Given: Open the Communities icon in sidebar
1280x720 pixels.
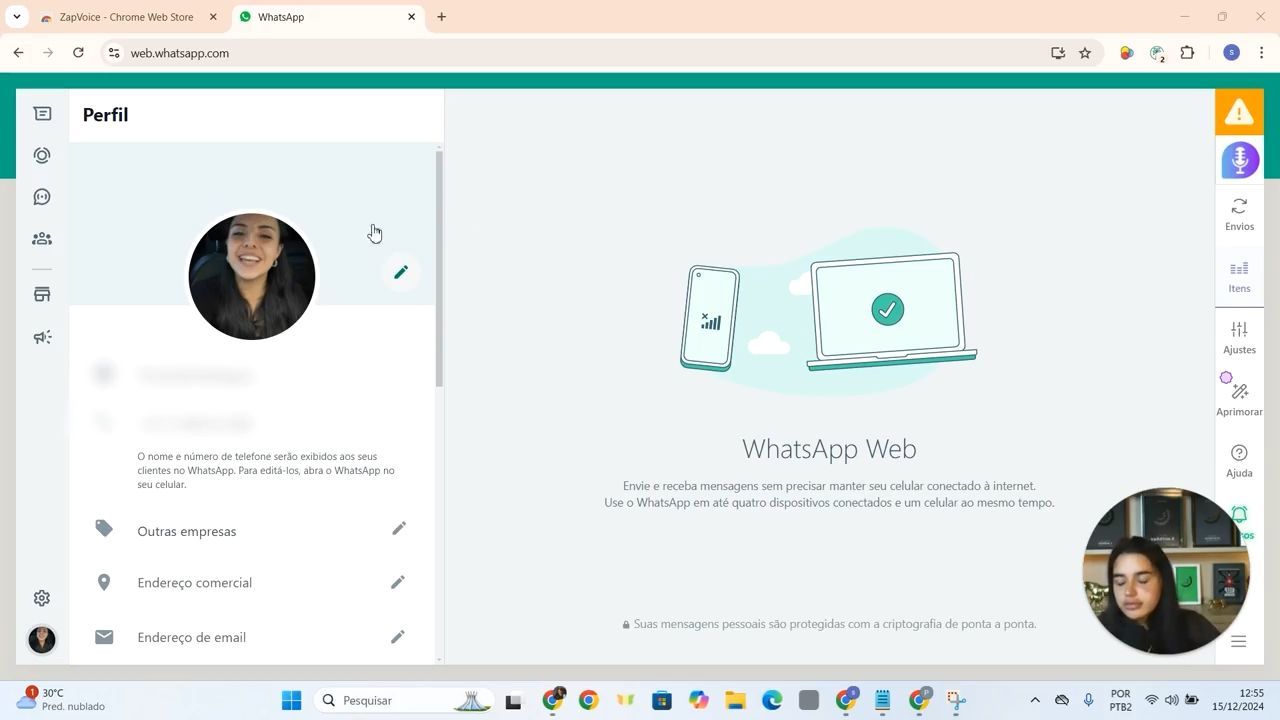Looking at the screenshot, I should (42, 239).
